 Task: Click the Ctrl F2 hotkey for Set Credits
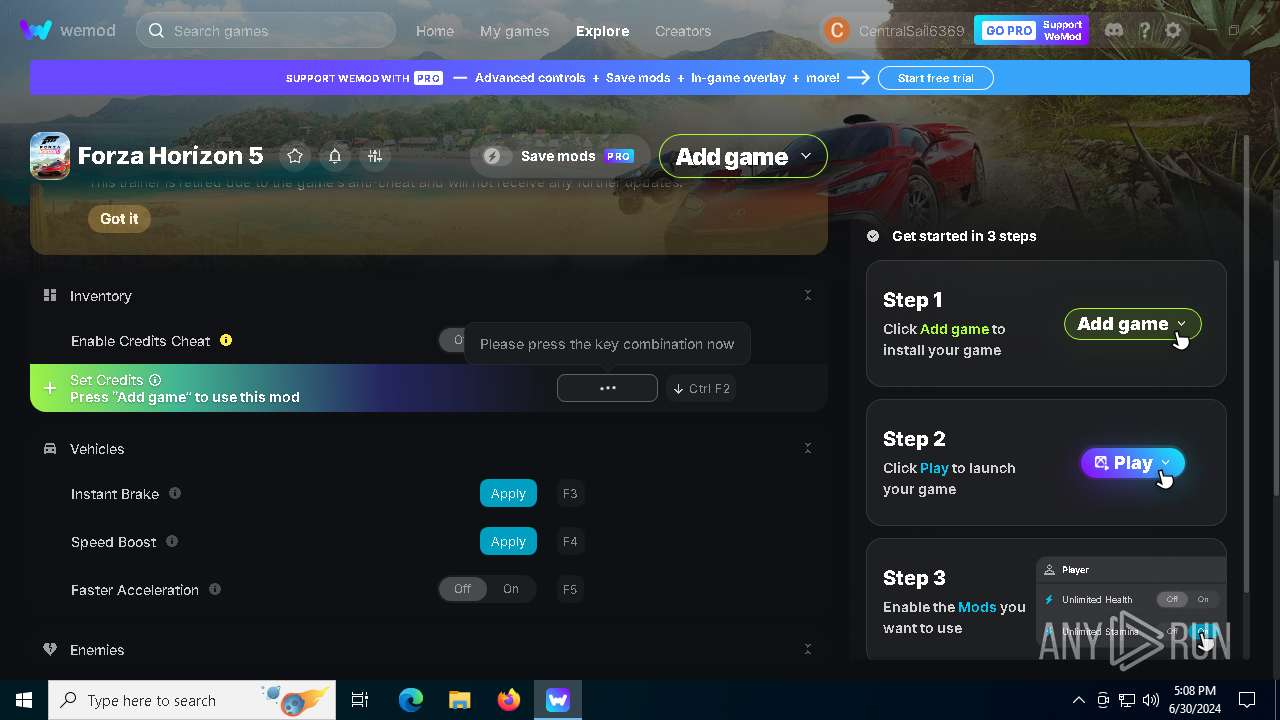(701, 388)
